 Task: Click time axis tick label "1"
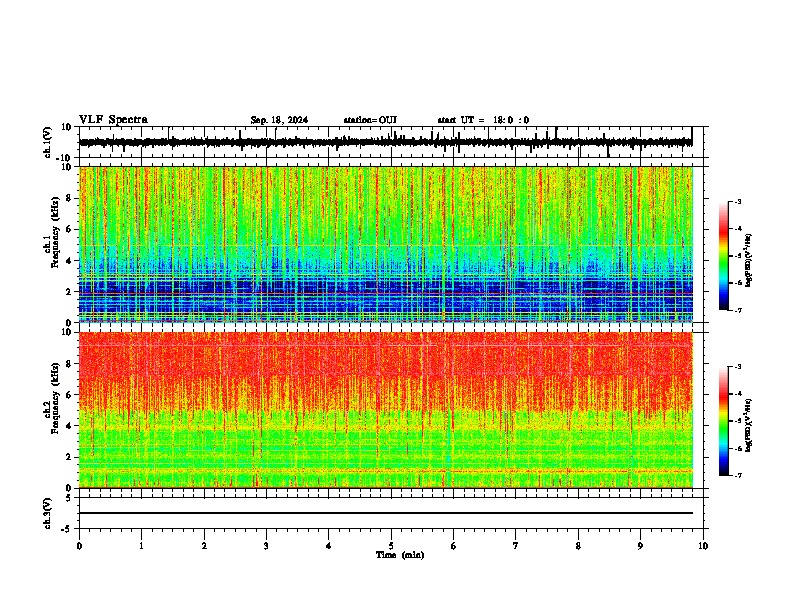[141, 546]
